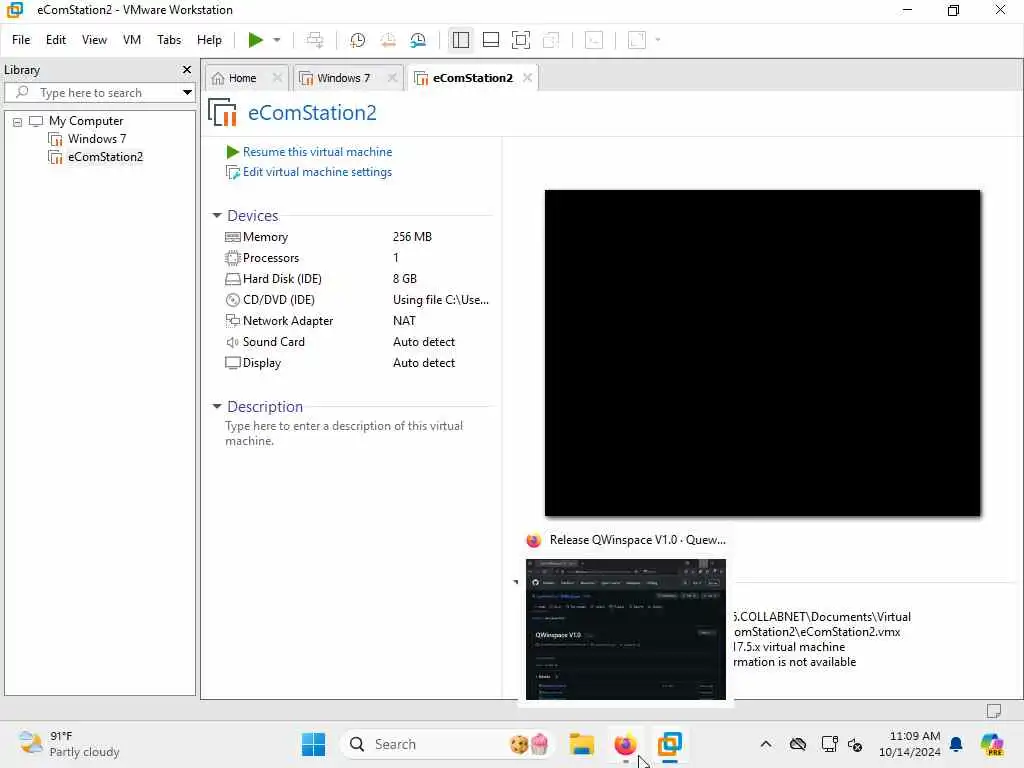Select eComStation2 in the library tree
Screen dimensions: 1024x768
pyautogui.click(x=104, y=157)
